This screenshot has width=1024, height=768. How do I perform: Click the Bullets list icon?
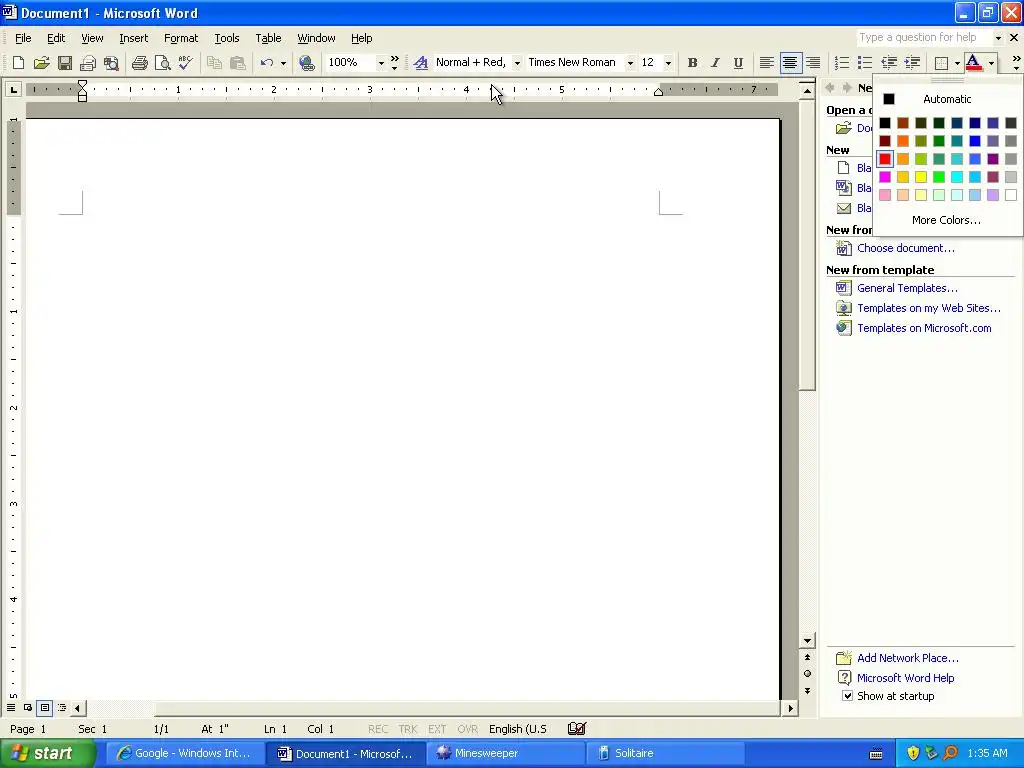[x=865, y=63]
